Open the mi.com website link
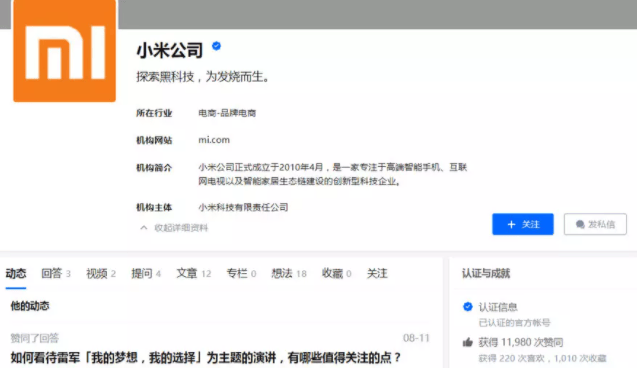The height and width of the screenshot is (378, 637). coord(214,140)
